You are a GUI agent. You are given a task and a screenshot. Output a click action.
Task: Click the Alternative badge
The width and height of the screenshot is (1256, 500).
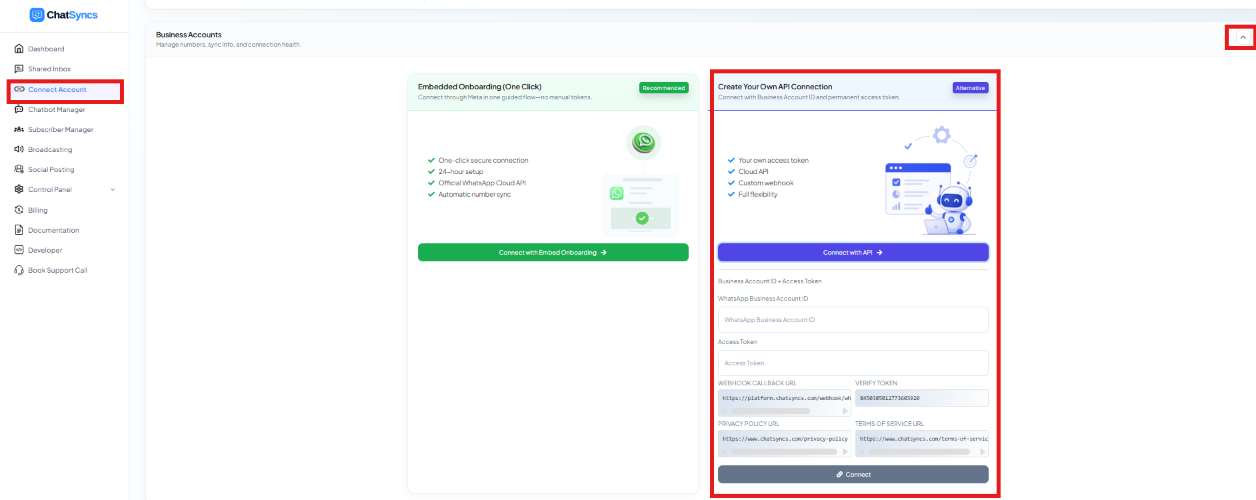971,88
